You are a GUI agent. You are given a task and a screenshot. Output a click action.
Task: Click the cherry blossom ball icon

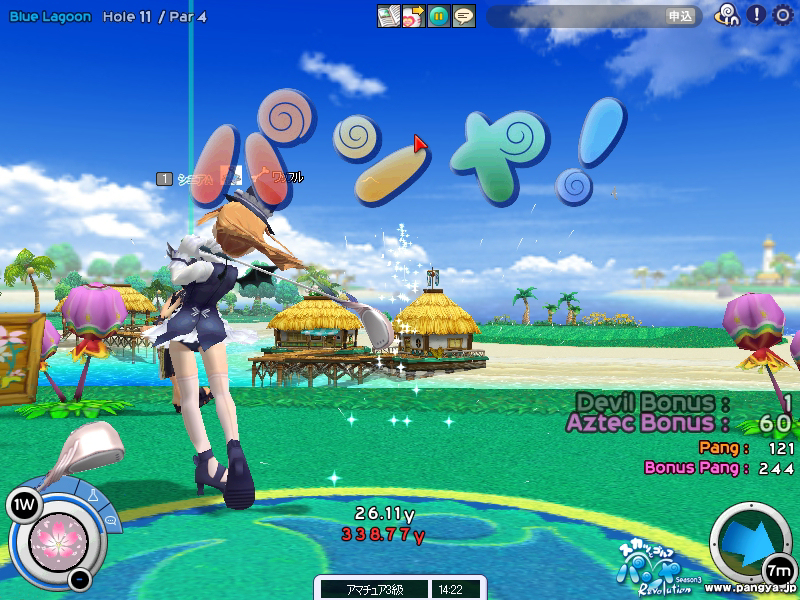pos(56,541)
